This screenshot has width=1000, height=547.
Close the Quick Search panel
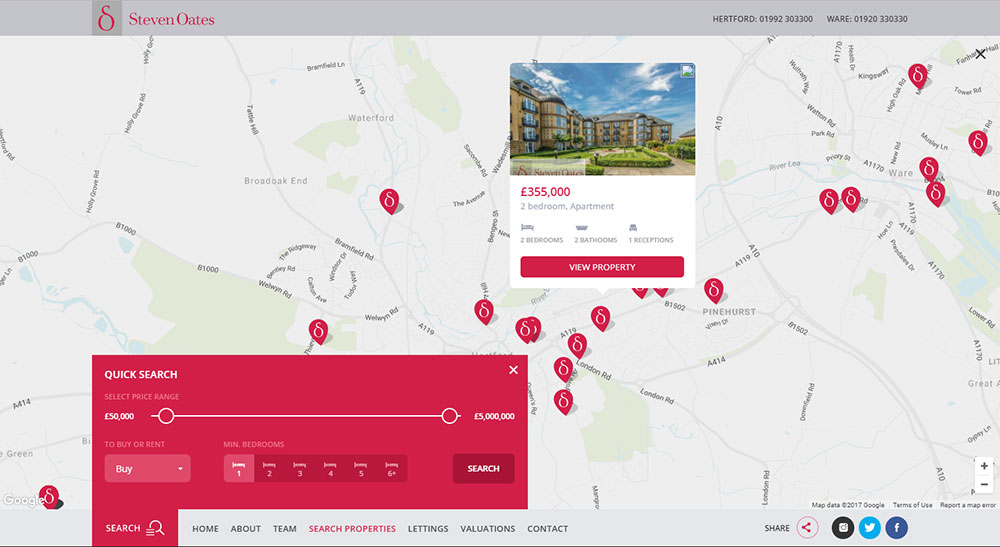513,370
